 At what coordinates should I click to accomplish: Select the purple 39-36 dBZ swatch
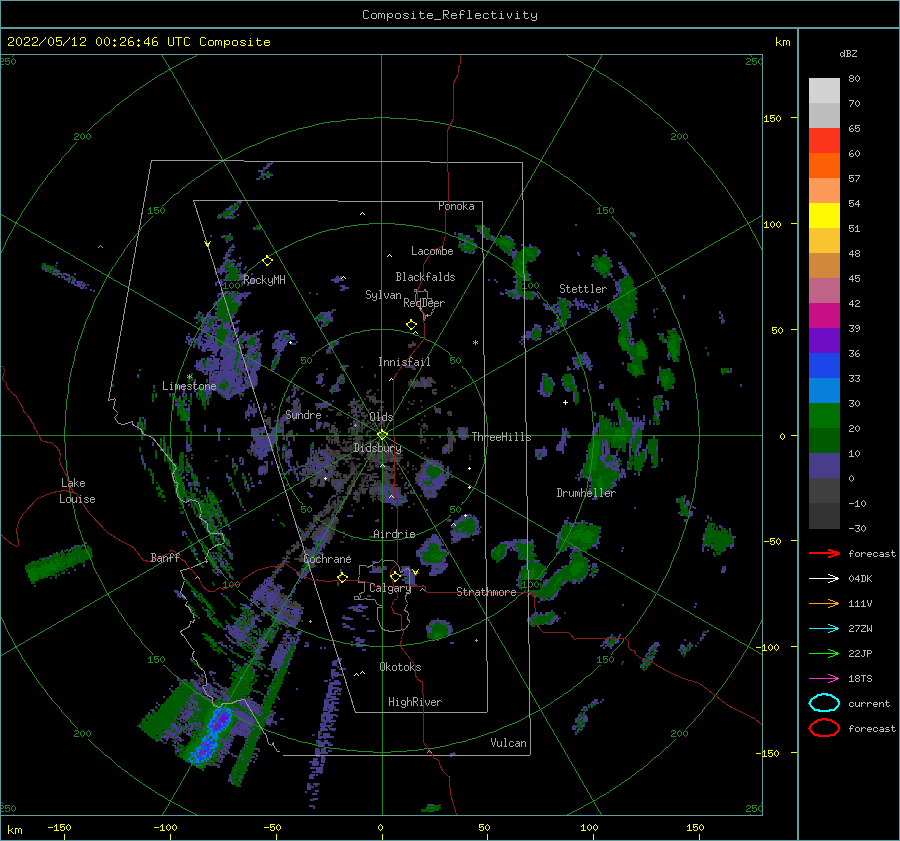[824, 341]
